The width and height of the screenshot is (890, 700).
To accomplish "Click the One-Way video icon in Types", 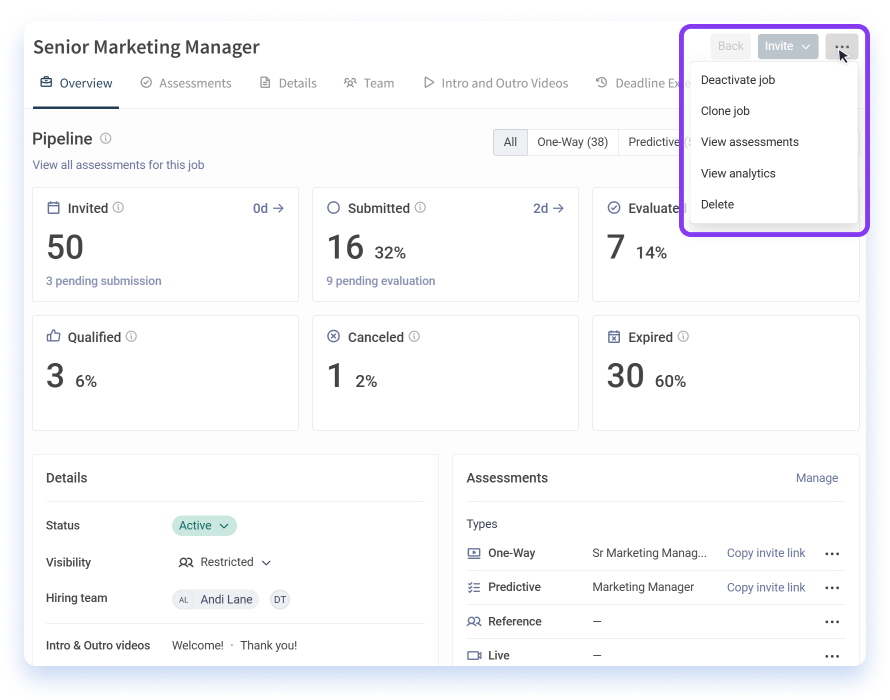I will pyautogui.click(x=474, y=553).
